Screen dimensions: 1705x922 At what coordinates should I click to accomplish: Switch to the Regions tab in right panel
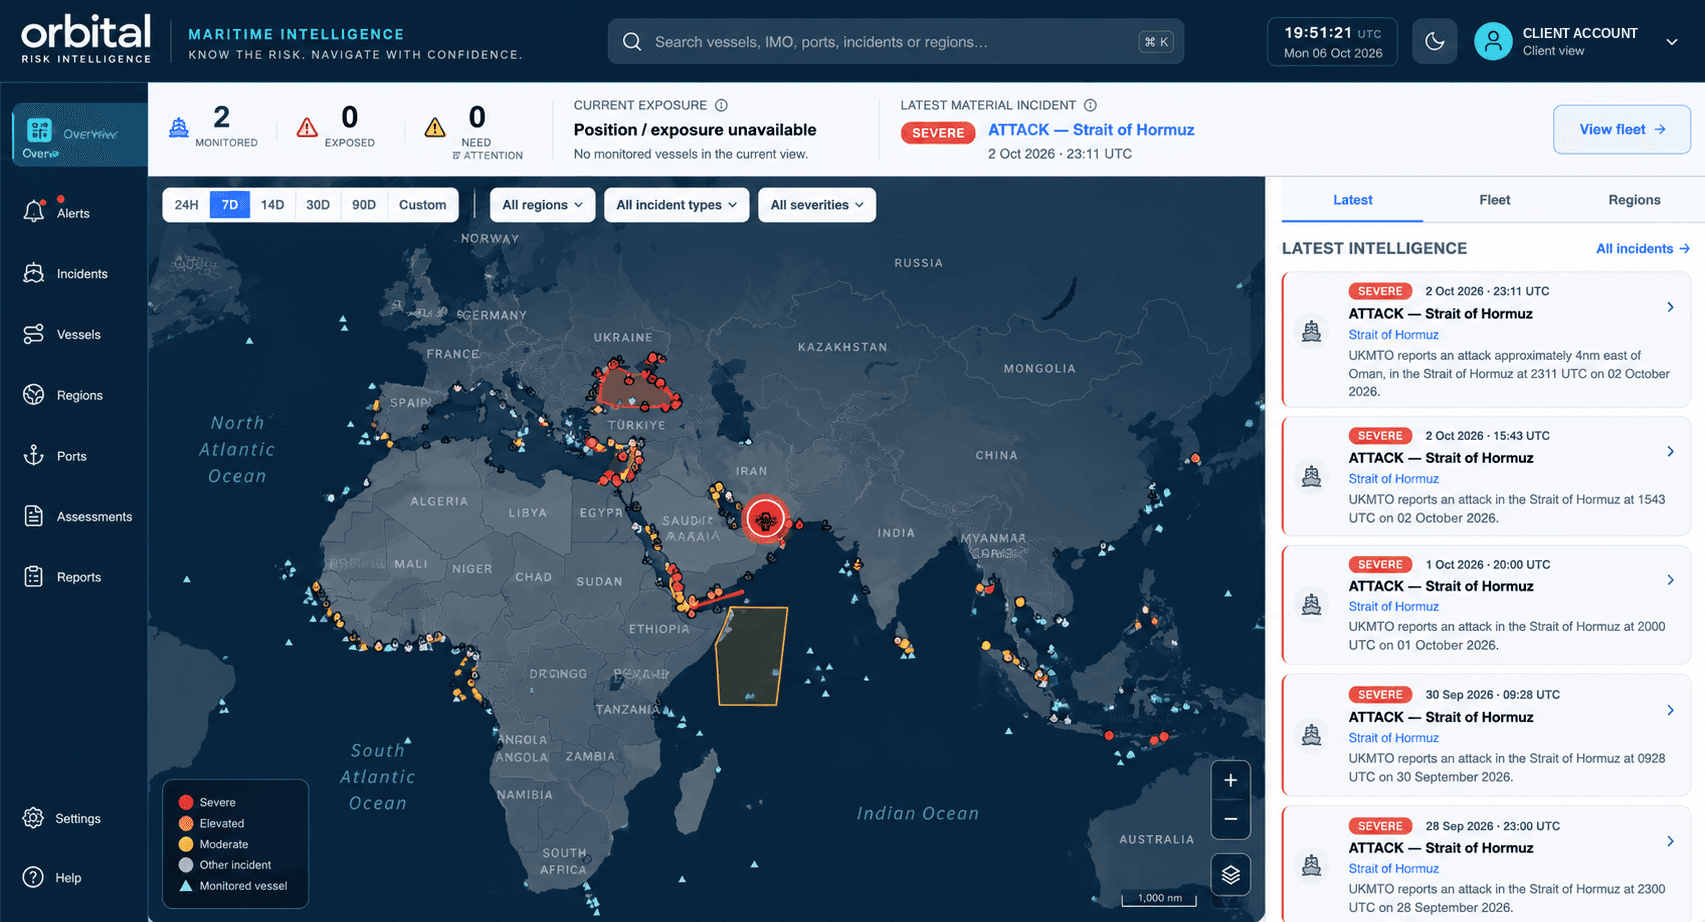click(x=1634, y=200)
